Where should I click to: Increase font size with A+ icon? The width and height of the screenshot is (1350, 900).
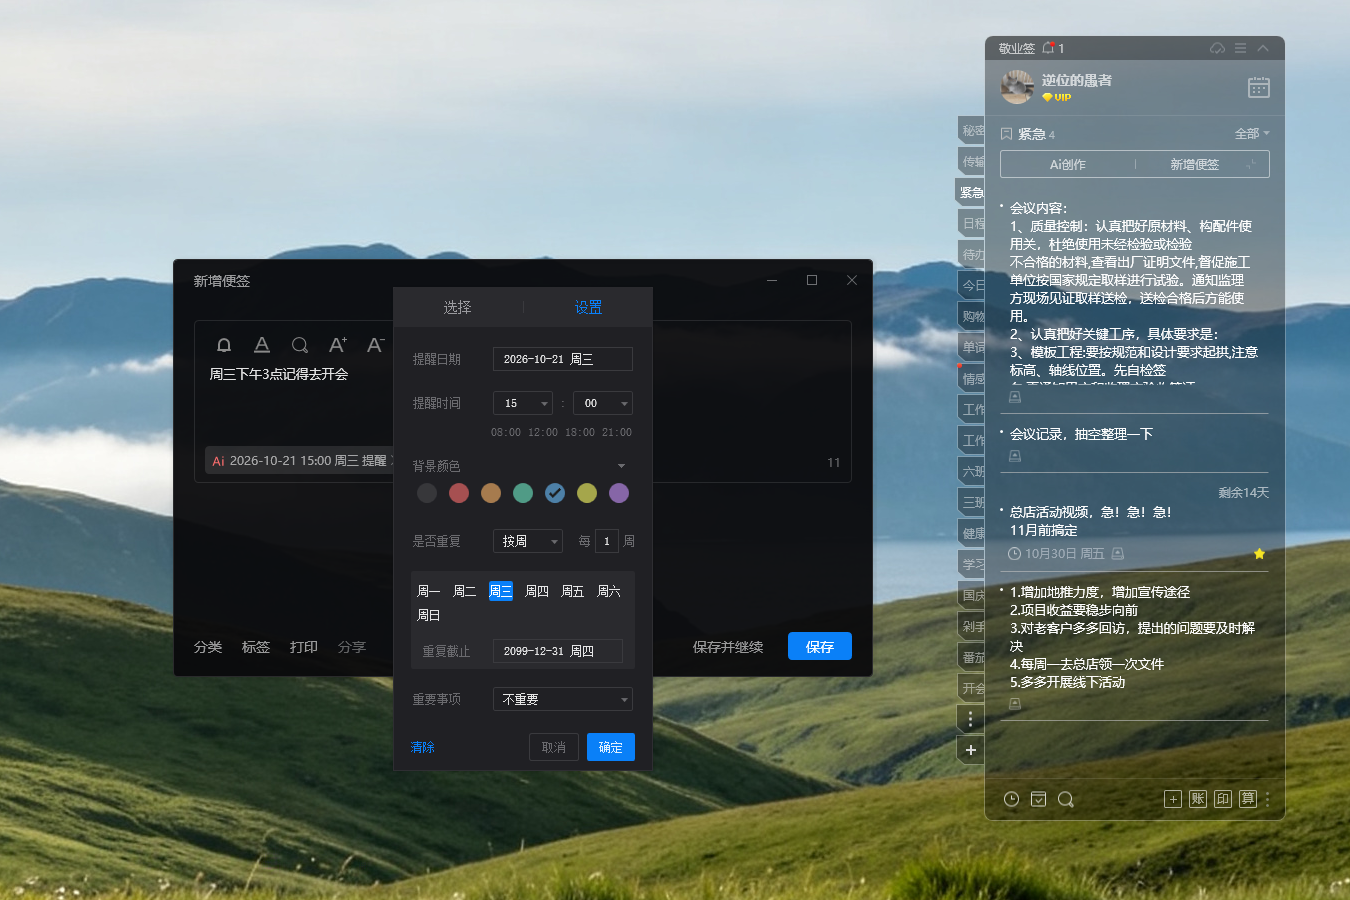[x=338, y=345]
